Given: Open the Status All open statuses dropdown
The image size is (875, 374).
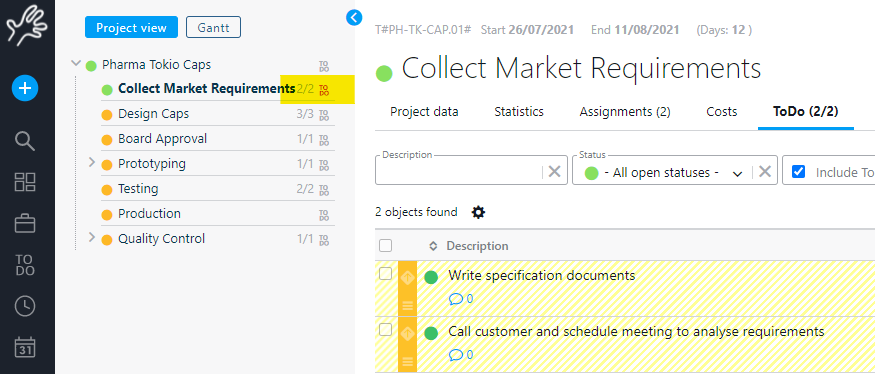Looking at the screenshot, I should (662, 172).
